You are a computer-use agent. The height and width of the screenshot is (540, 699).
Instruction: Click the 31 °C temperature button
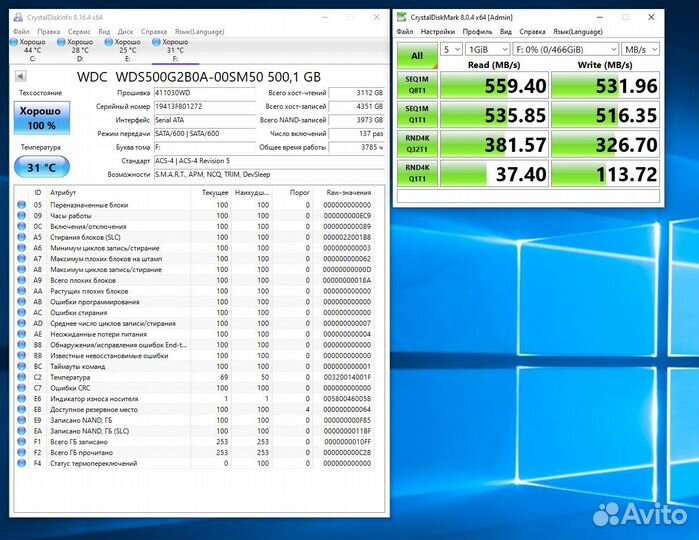tap(42, 167)
